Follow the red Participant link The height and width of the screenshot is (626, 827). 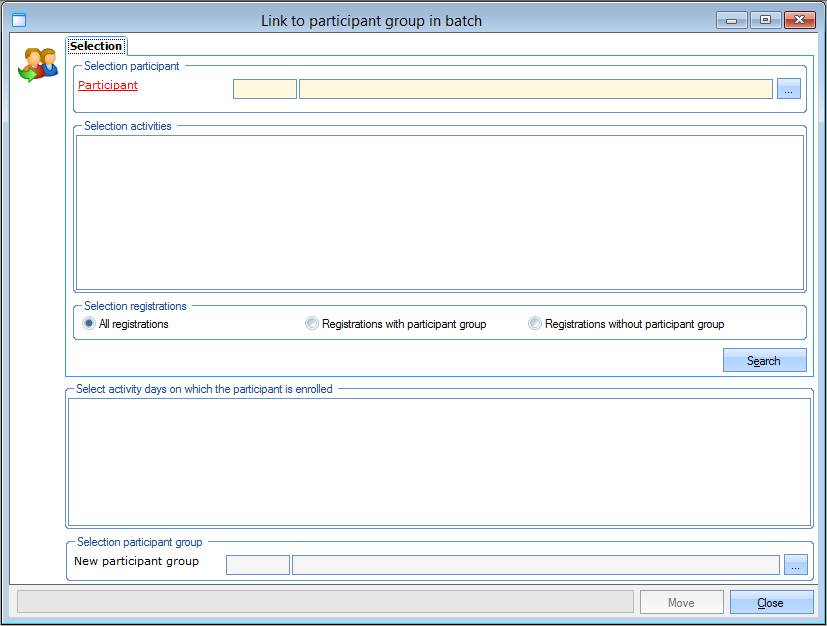pos(108,86)
